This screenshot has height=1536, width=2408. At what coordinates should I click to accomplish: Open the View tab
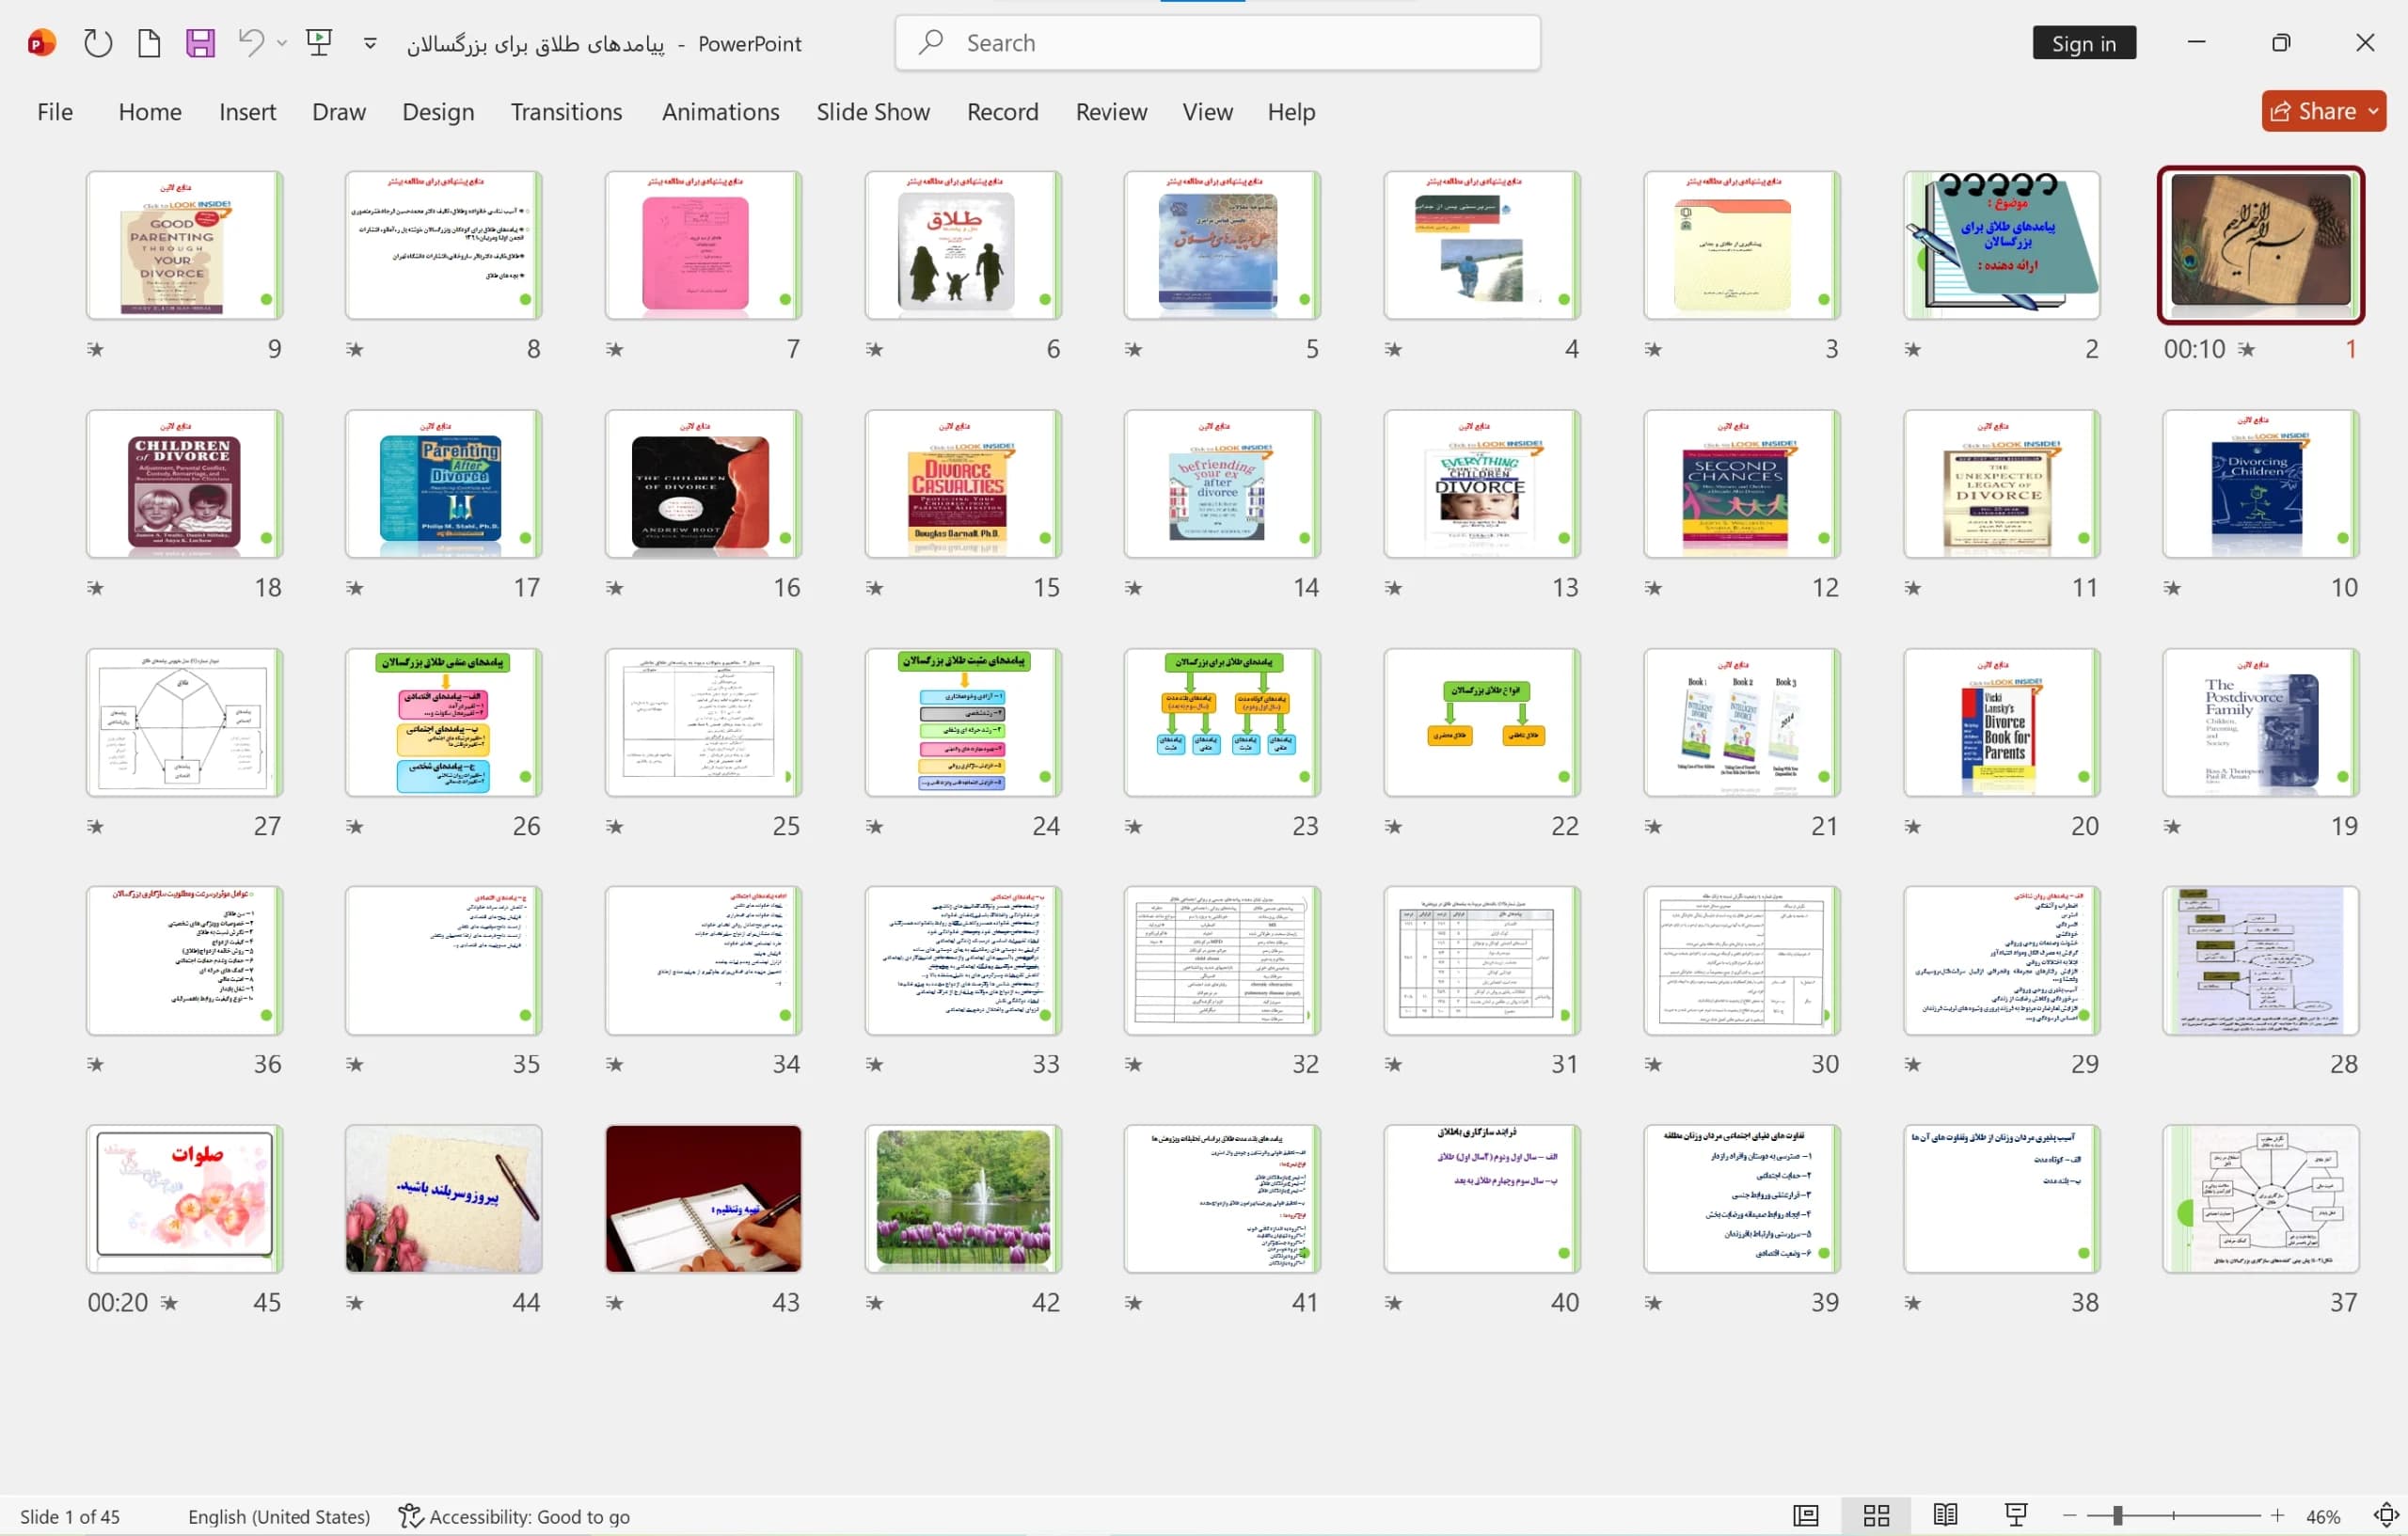pyautogui.click(x=1207, y=111)
